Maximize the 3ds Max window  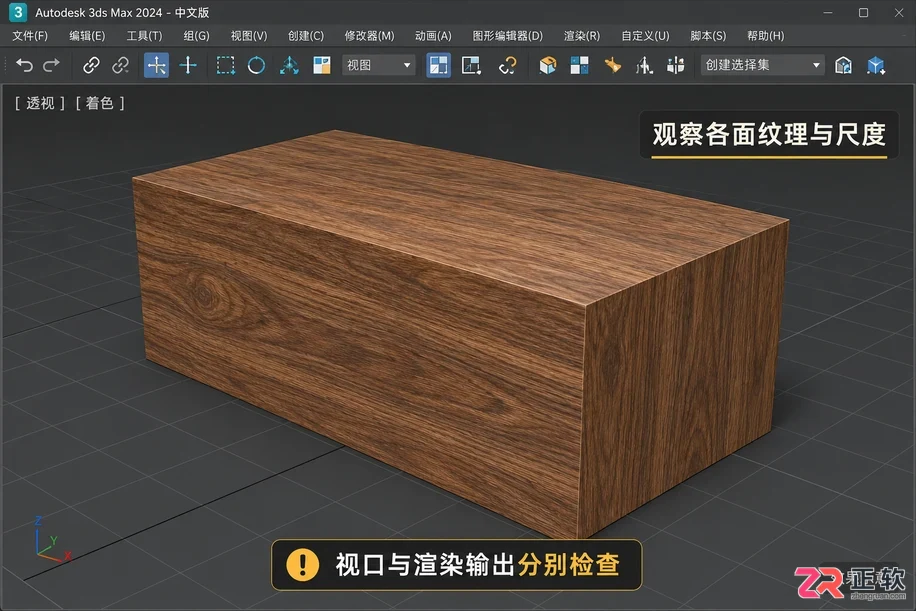point(863,12)
